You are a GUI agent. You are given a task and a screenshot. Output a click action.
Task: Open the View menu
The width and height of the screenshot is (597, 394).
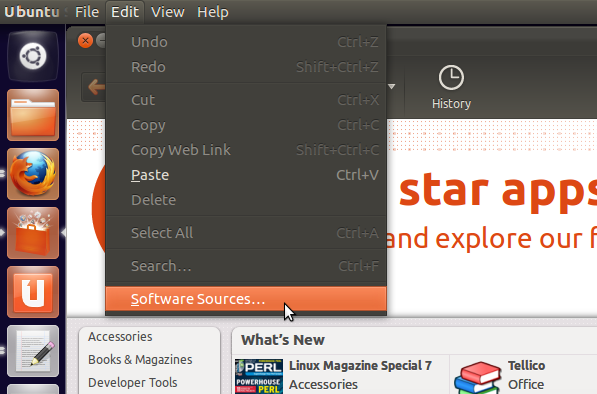click(168, 12)
